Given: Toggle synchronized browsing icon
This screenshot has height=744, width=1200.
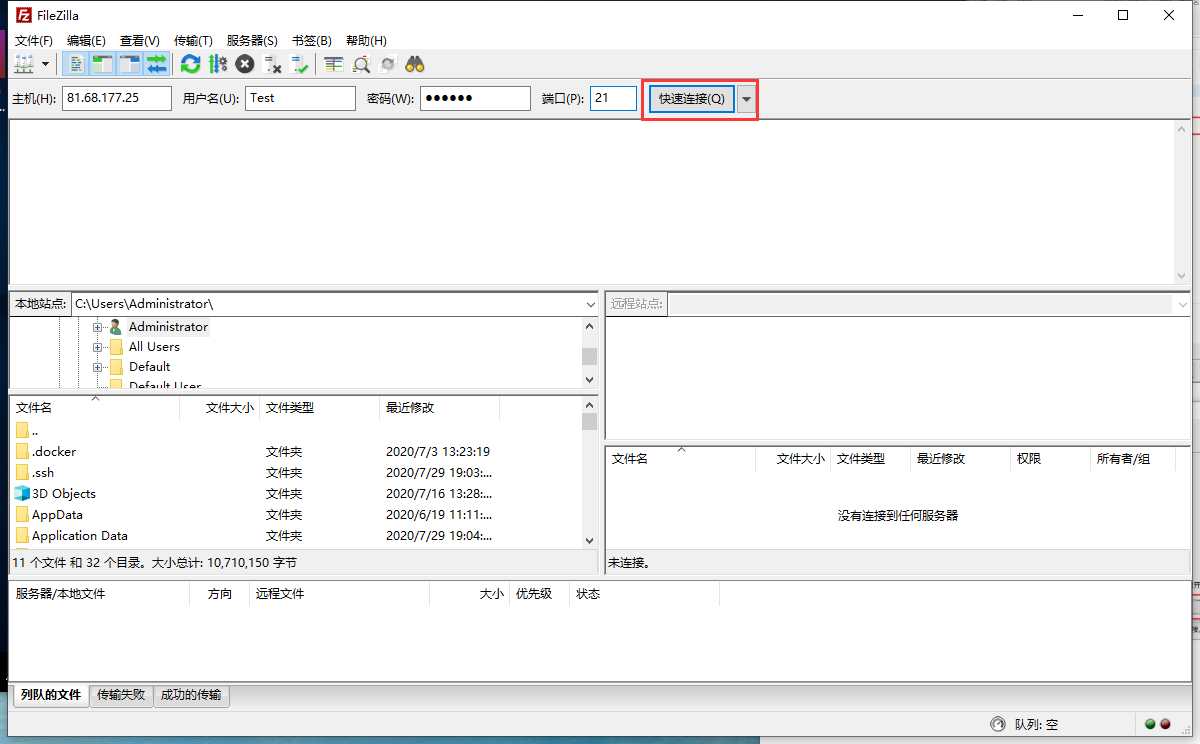Looking at the screenshot, I should [x=388, y=64].
